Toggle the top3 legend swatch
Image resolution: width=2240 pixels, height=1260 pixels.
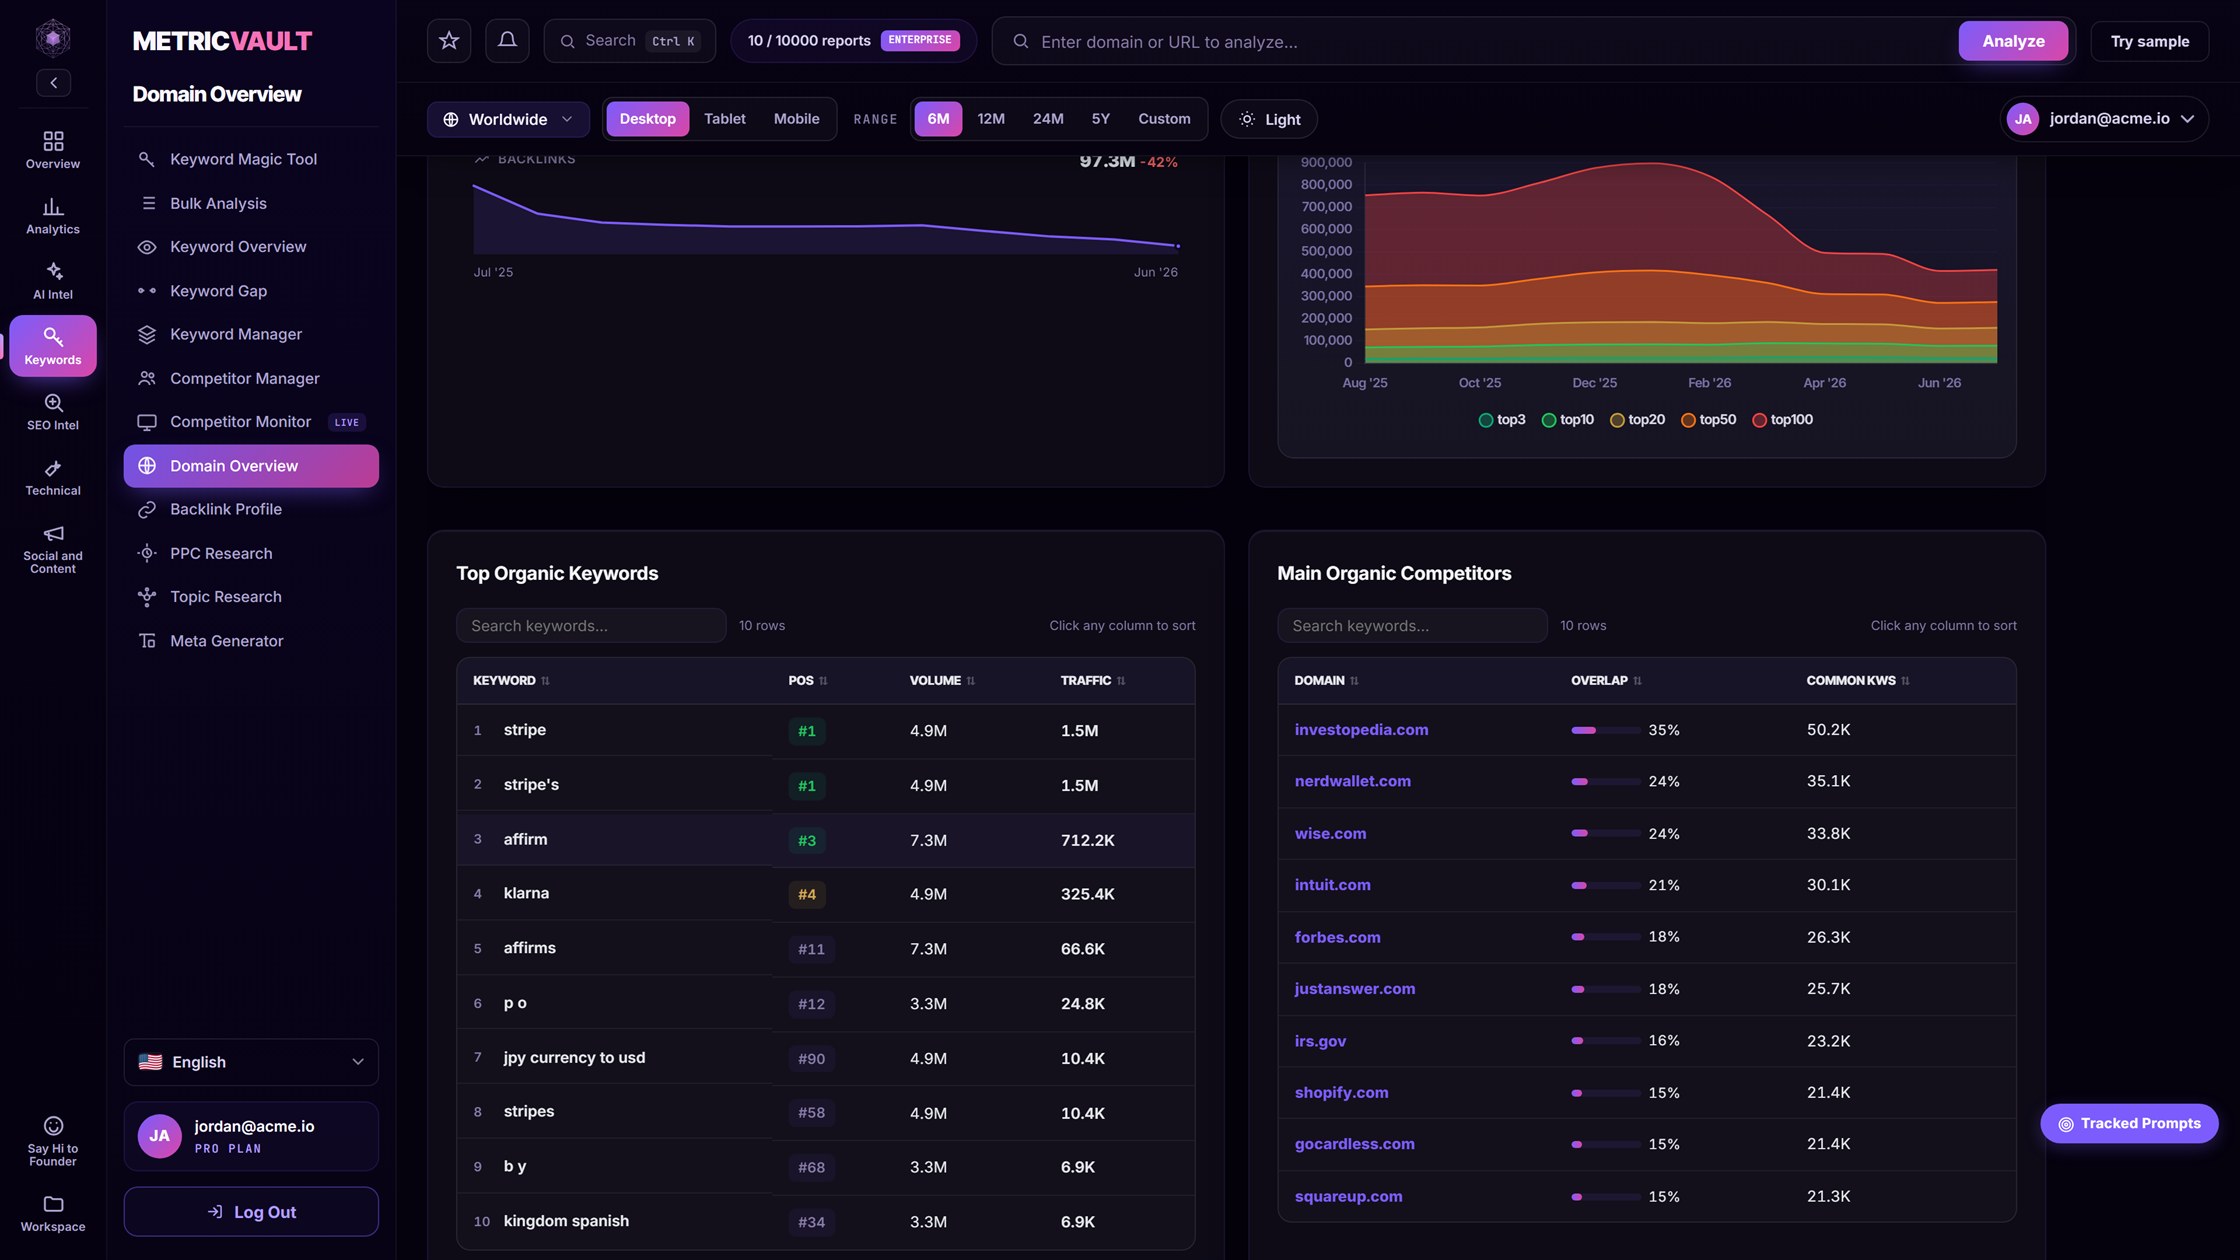[x=1485, y=420]
